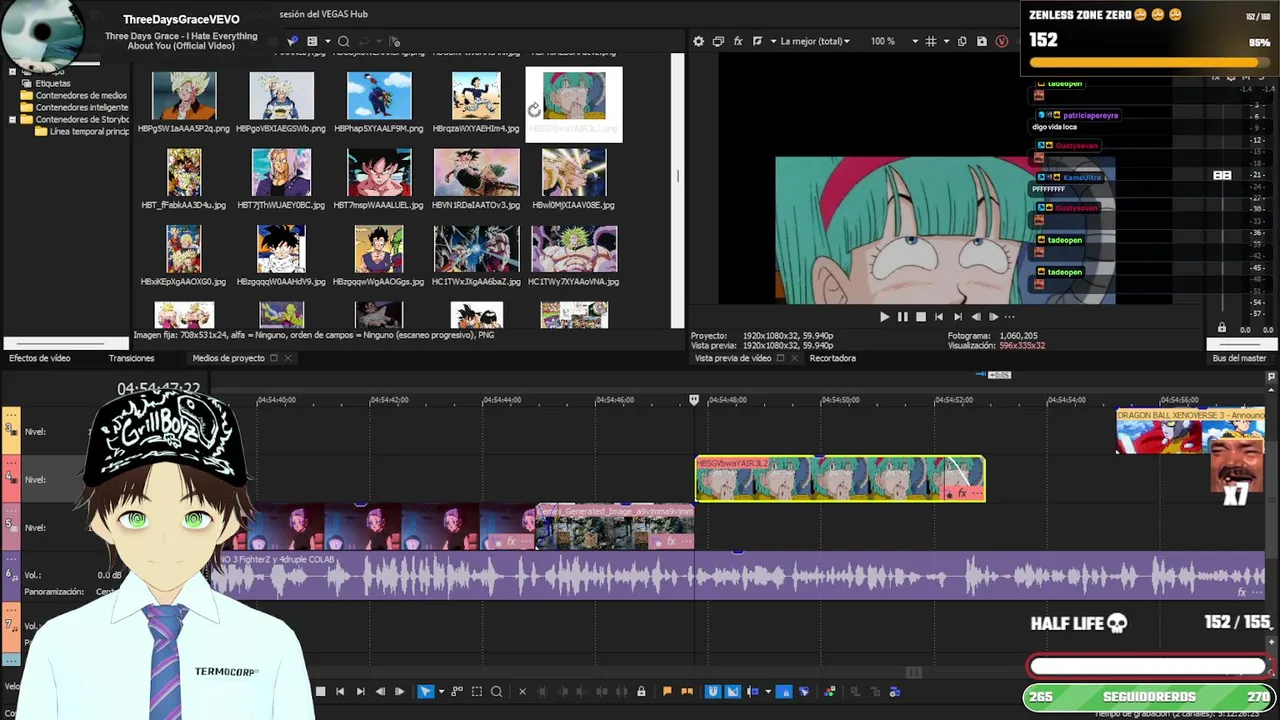Insert region orange icon

687,691
